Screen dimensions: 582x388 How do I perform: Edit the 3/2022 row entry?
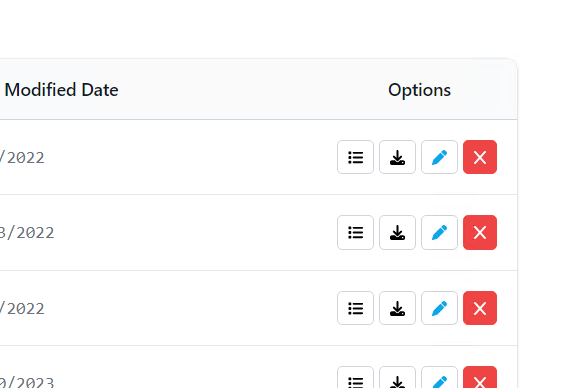tap(439, 232)
